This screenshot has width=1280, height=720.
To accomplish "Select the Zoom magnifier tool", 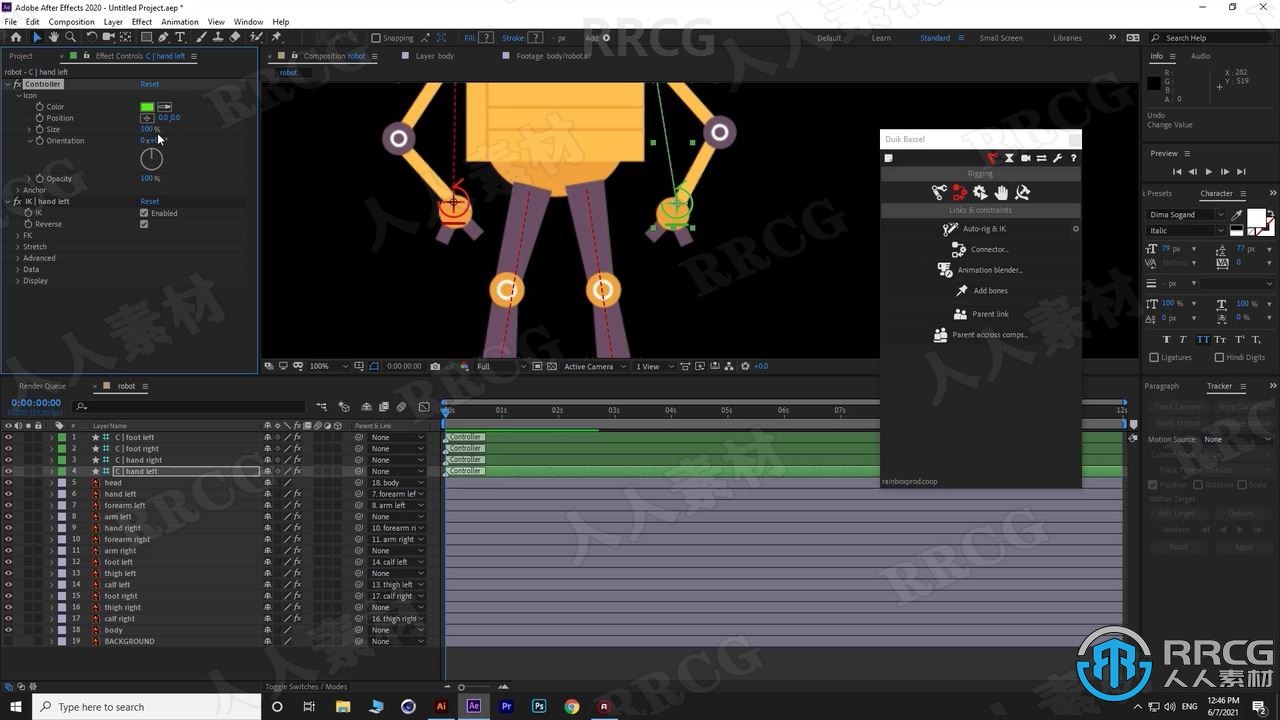I will [x=70, y=37].
